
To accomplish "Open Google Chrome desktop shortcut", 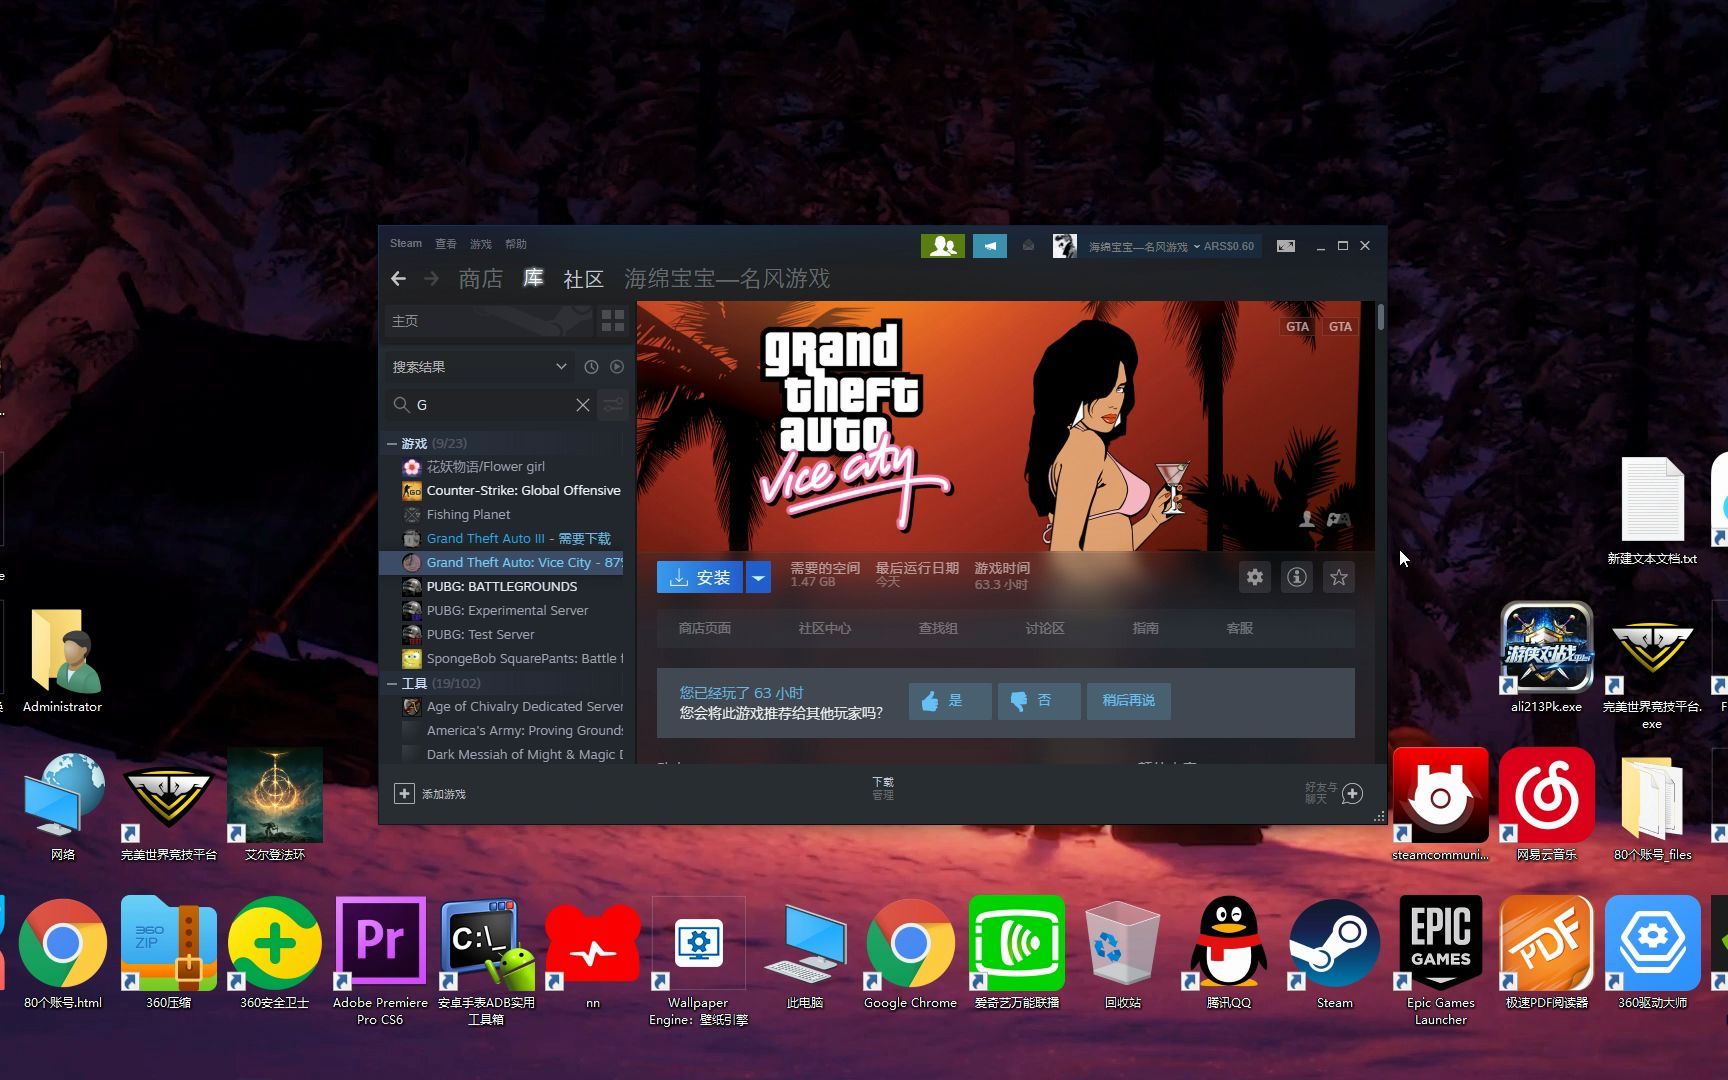I will (x=910, y=953).
